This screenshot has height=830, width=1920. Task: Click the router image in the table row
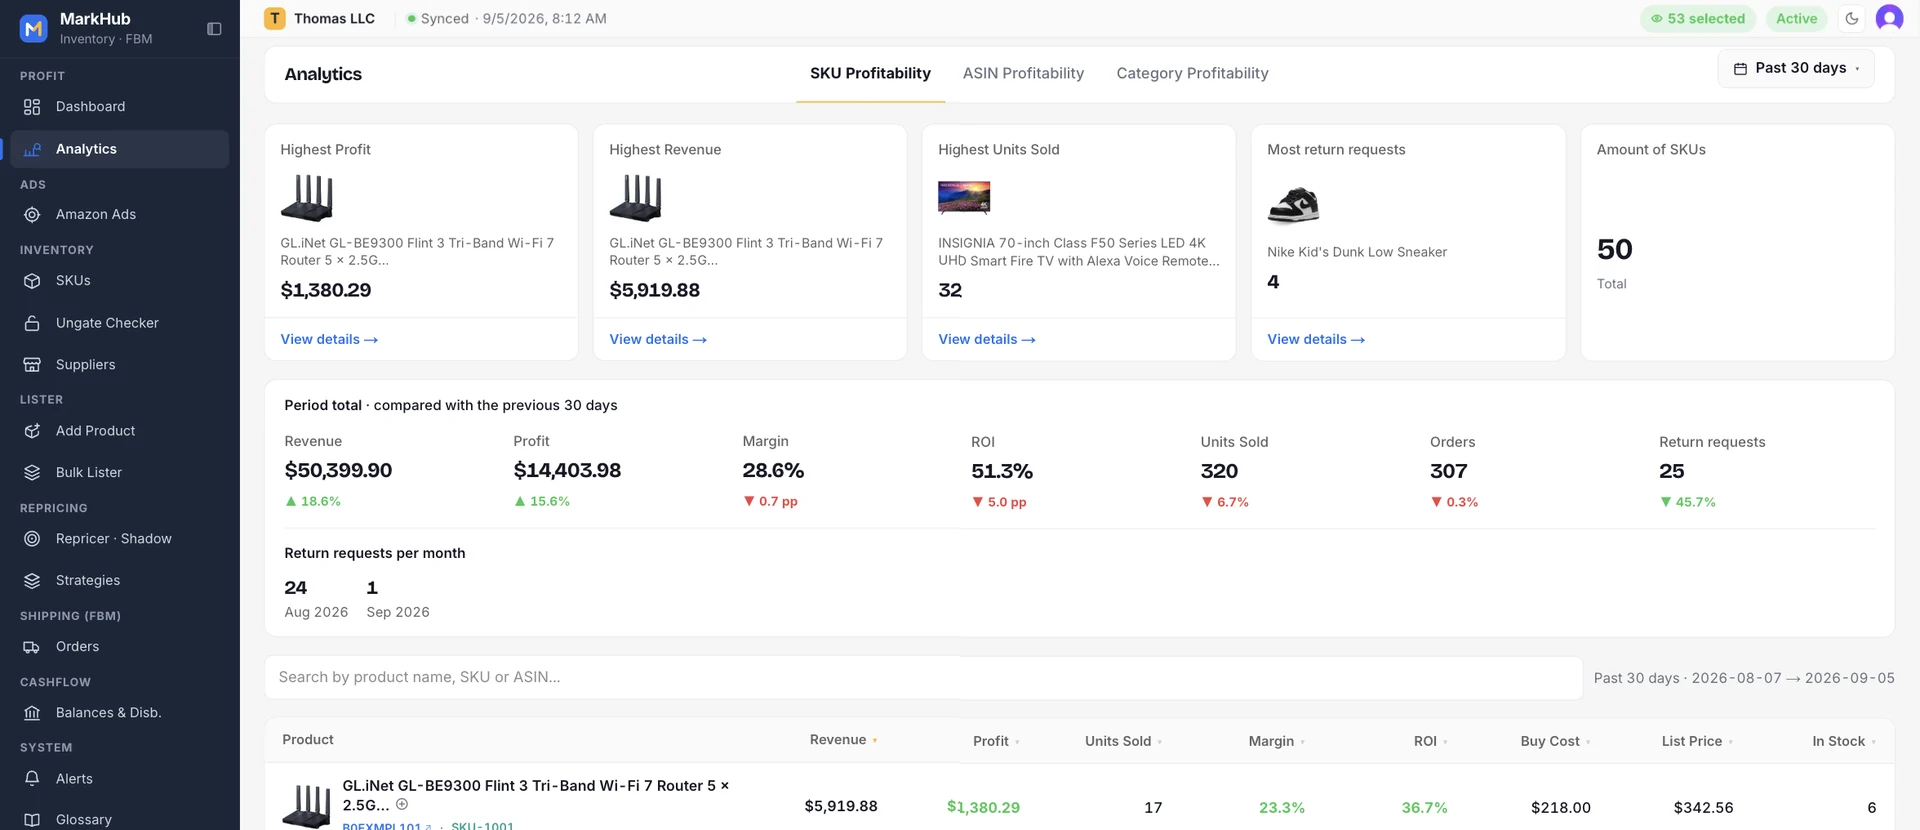307,806
